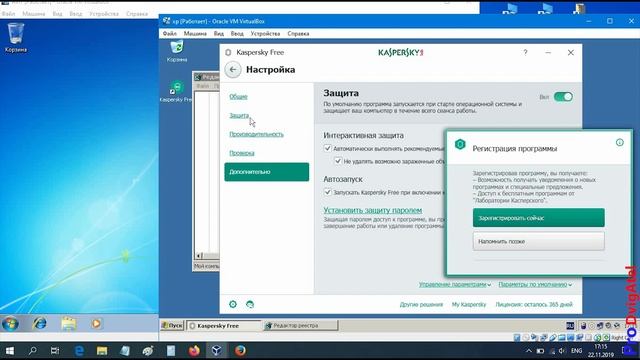Screen dimensions: 640x360
Task: Open 'Другие решения' link
Action: pyautogui.click(x=421, y=304)
